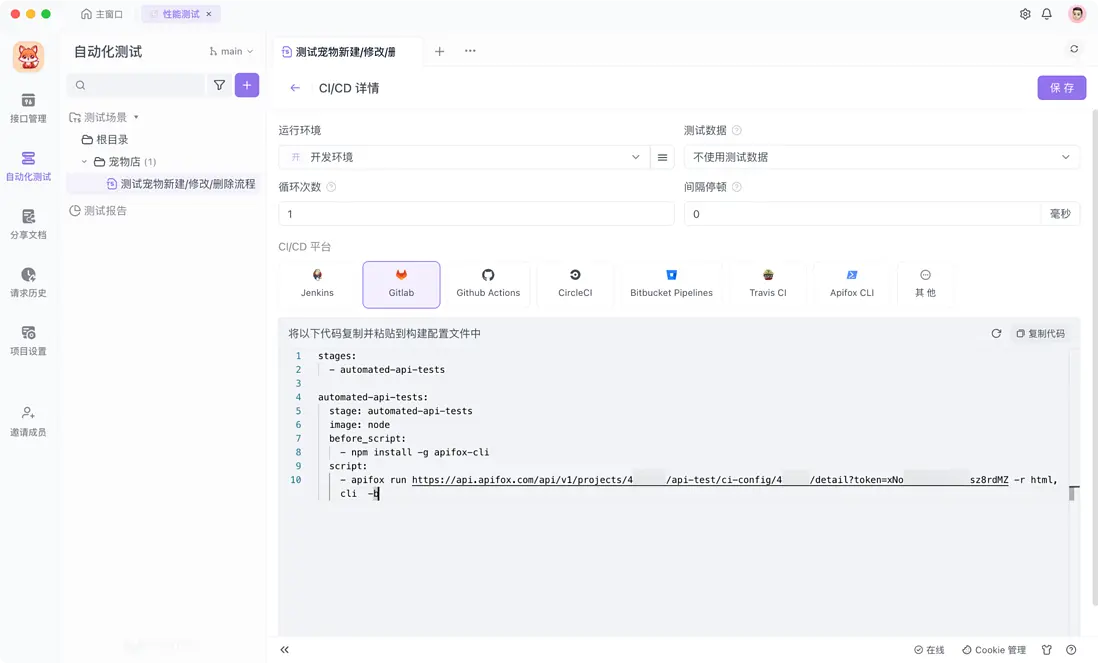Click the refresh icon at top right of tab bar
The width and height of the screenshot is (1098, 663).
1073,49
